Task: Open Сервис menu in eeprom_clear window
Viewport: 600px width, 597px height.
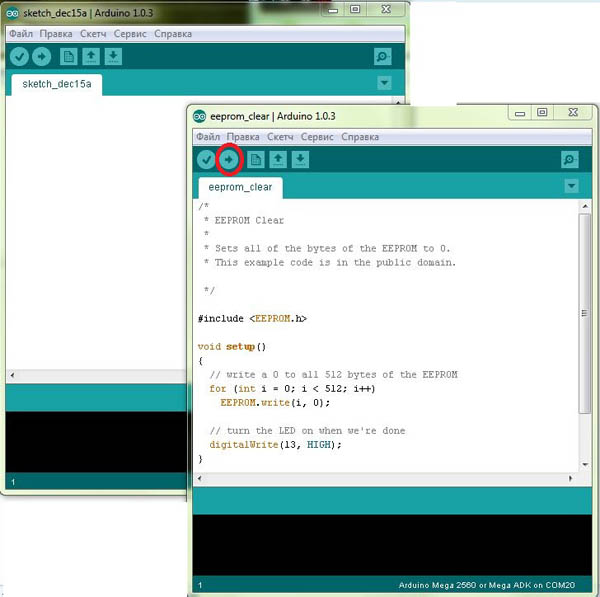Action: coord(317,137)
